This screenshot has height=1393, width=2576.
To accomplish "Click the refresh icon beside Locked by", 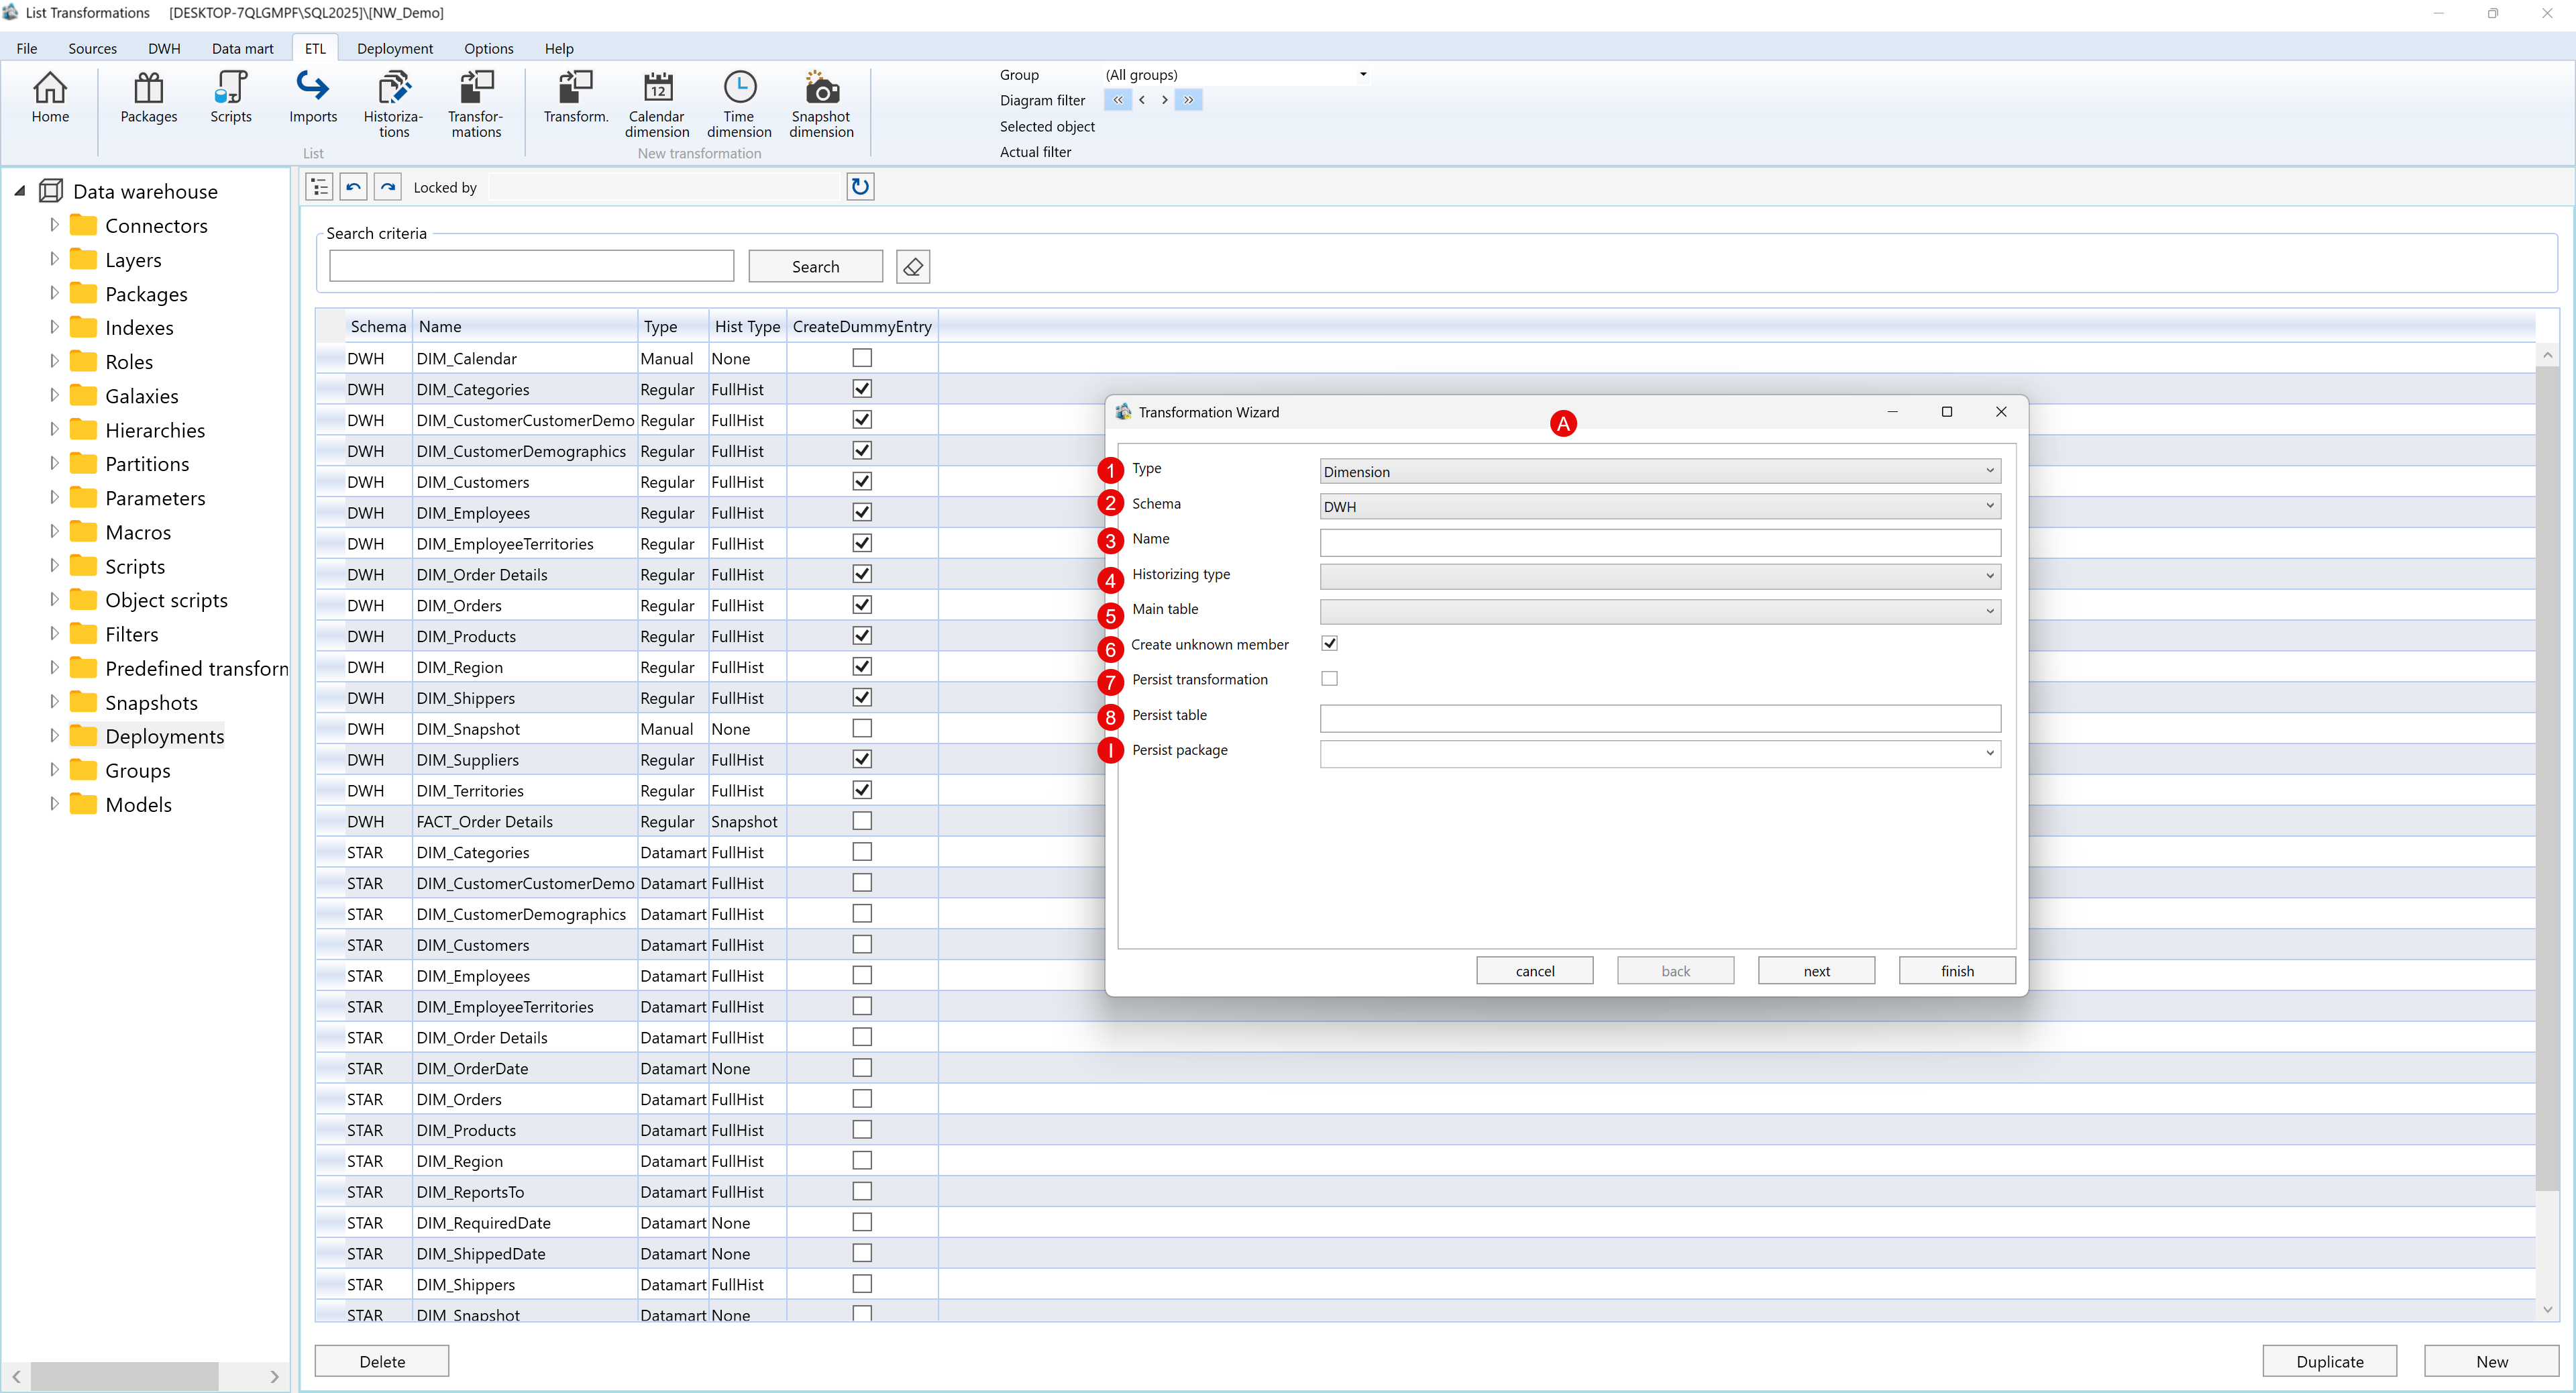I will click(859, 187).
